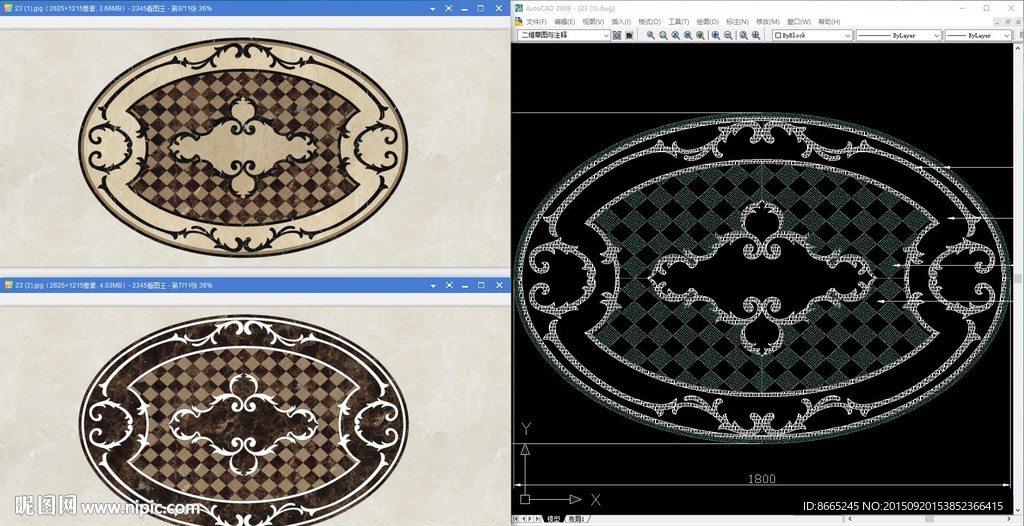1024x526 pixels.
Task: Select the Zoom Object tool
Action: (x=700, y=35)
